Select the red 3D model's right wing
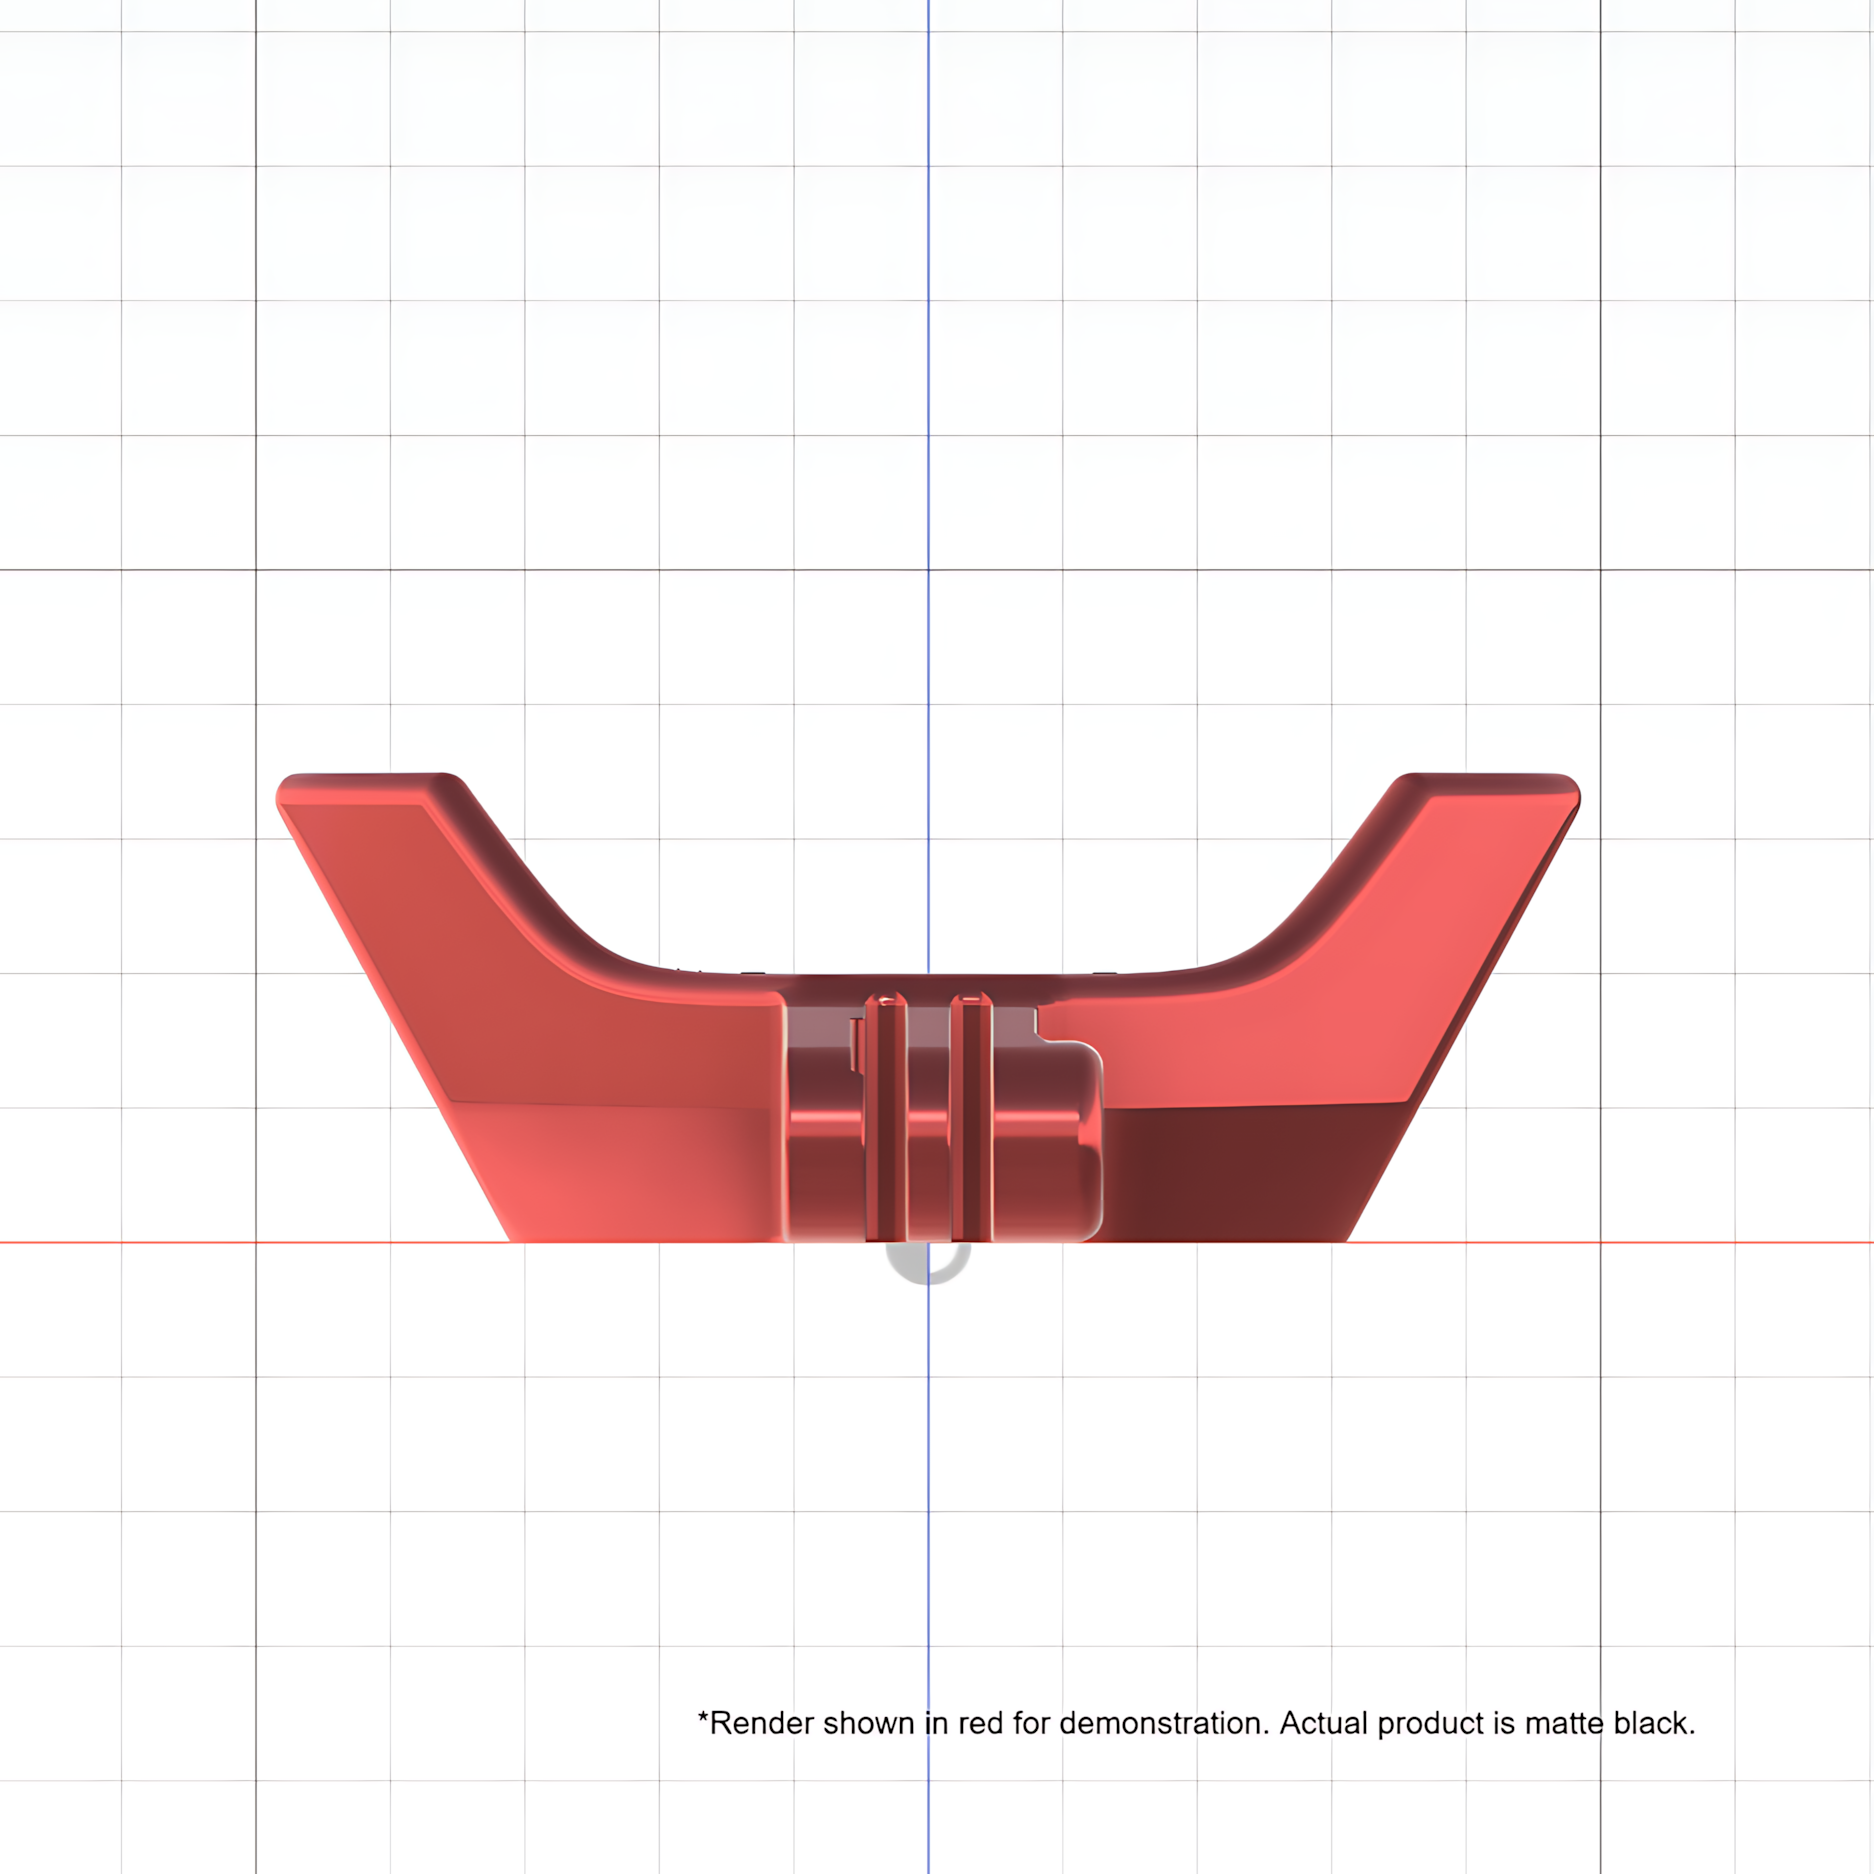The height and width of the screenshot is (1874, 1874). [x=1330, y=1010]
